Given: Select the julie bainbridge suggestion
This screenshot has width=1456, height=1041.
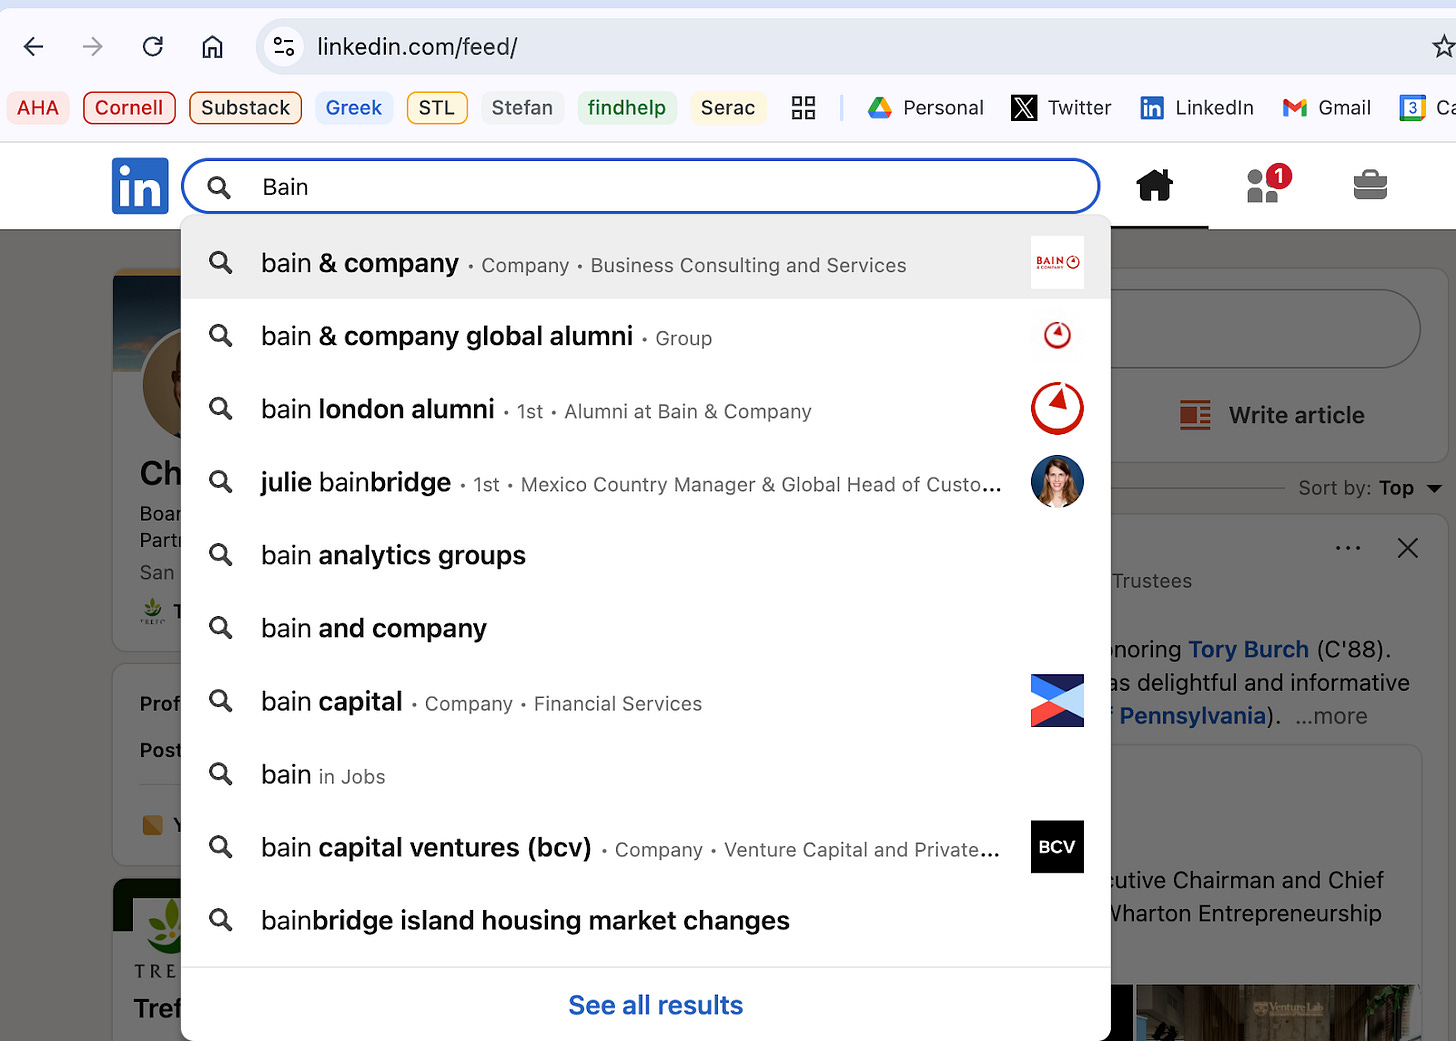Looking at the screenshot, I should 646,482.
